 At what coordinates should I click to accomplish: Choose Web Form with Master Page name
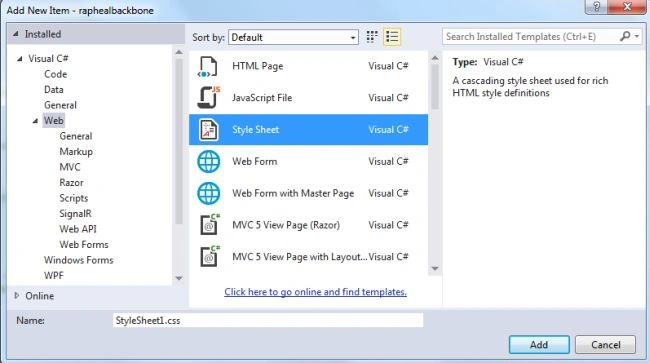point(293,194)
